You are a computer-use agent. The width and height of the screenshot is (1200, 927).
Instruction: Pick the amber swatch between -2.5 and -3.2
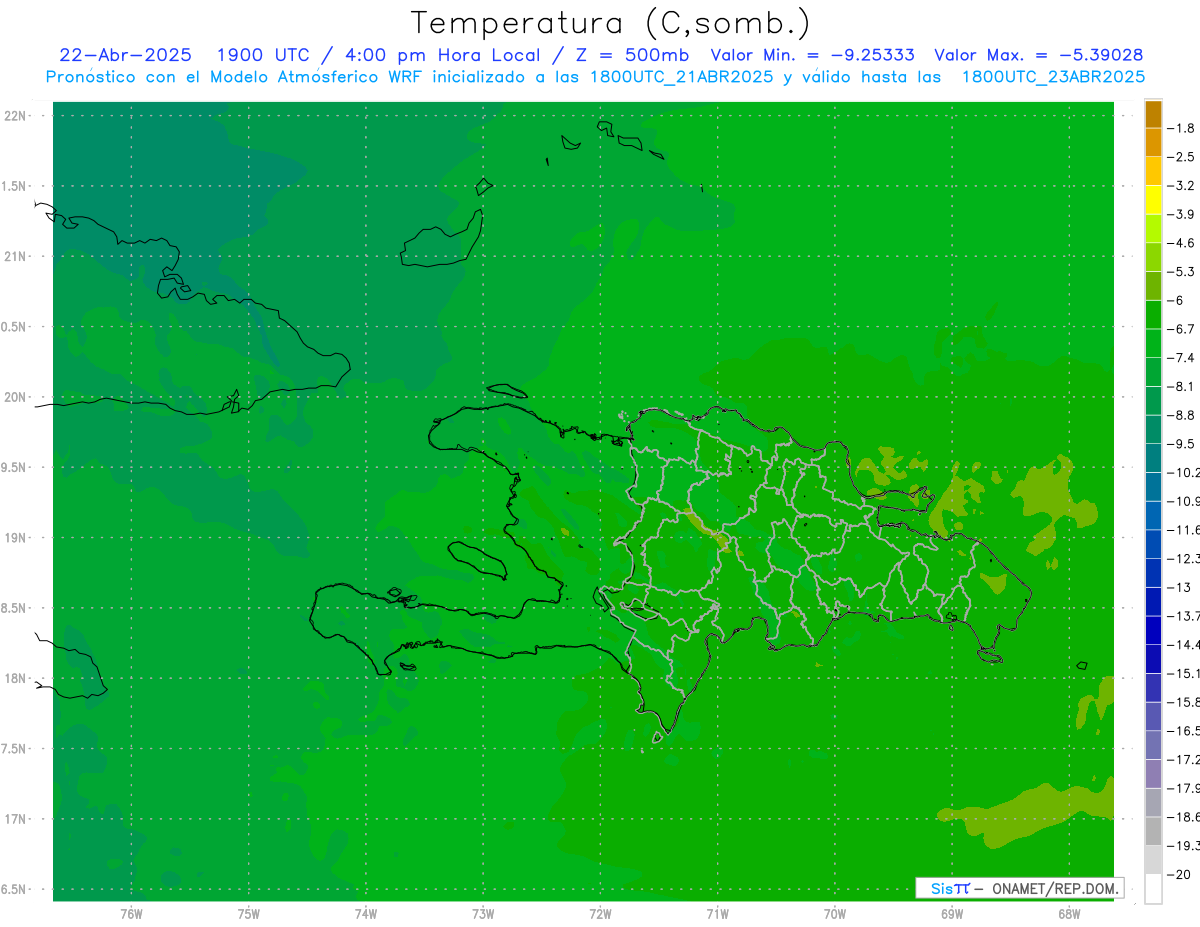pos(1153,171)
